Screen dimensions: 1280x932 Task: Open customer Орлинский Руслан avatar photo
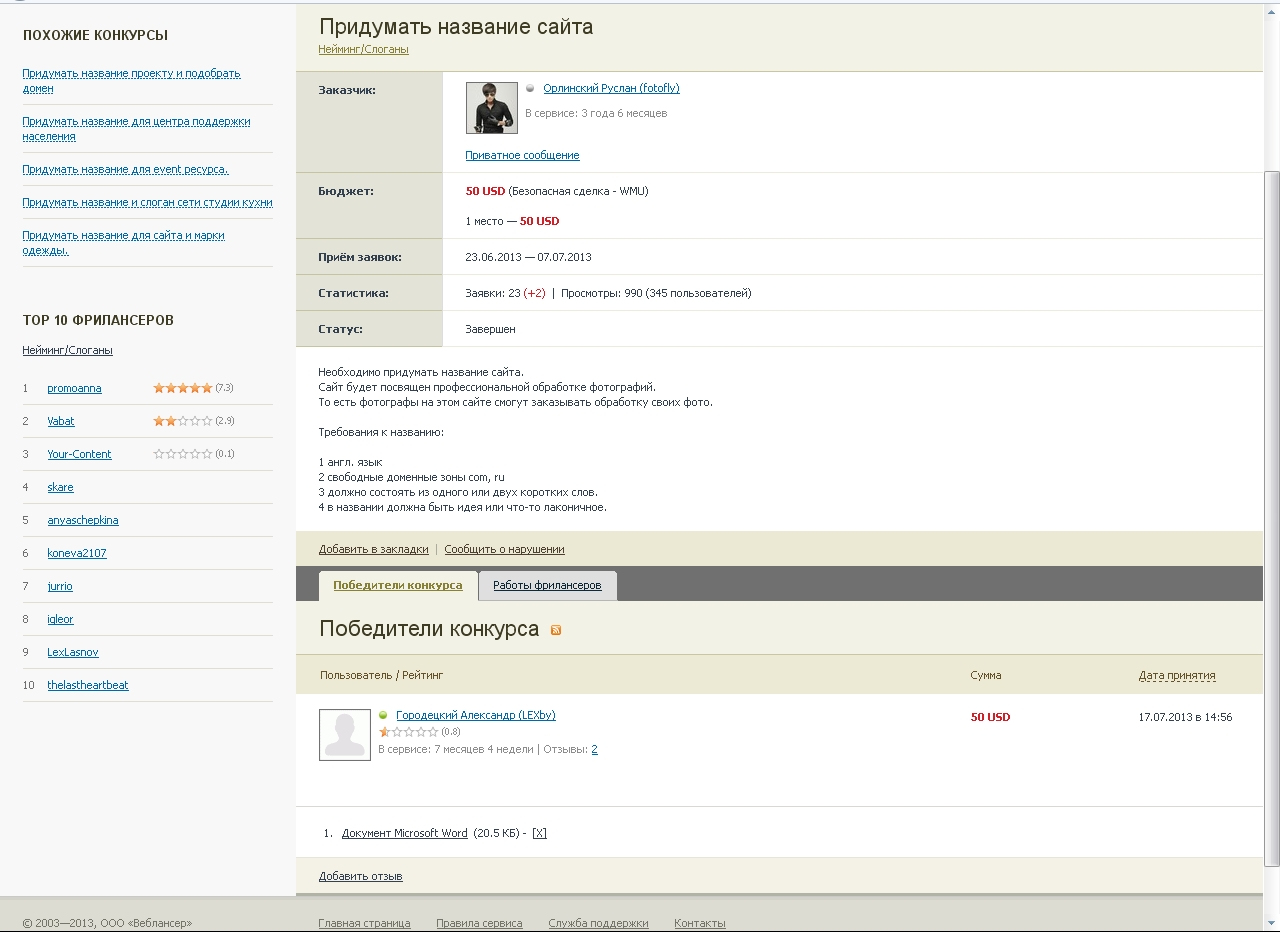492,108
